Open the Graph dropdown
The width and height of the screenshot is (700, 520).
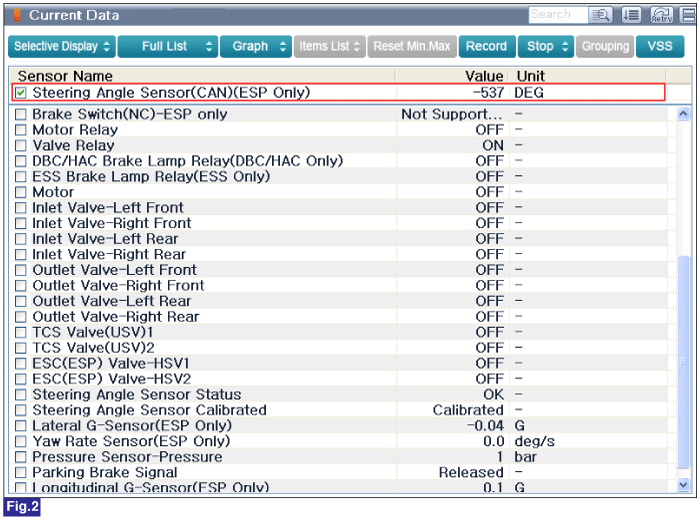point(256,46)
